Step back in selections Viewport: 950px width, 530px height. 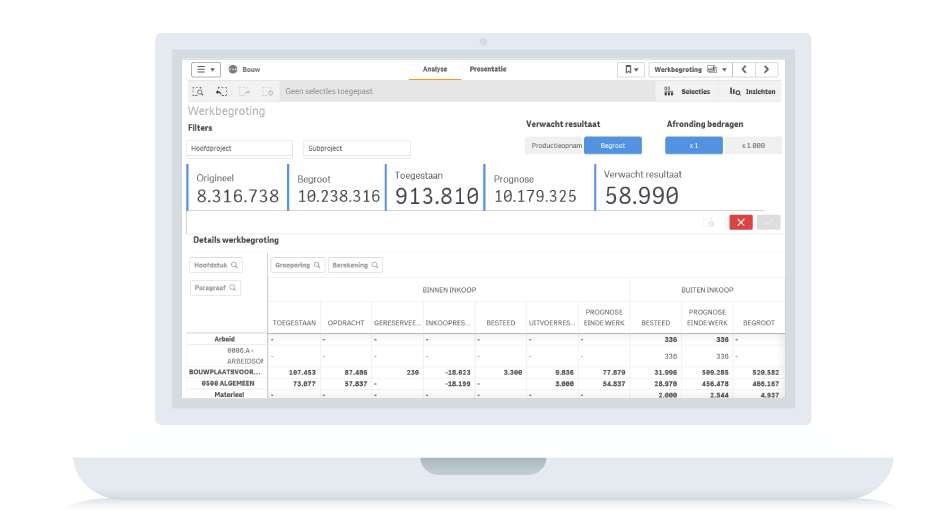pyautogui.click(x=222, y=91)
